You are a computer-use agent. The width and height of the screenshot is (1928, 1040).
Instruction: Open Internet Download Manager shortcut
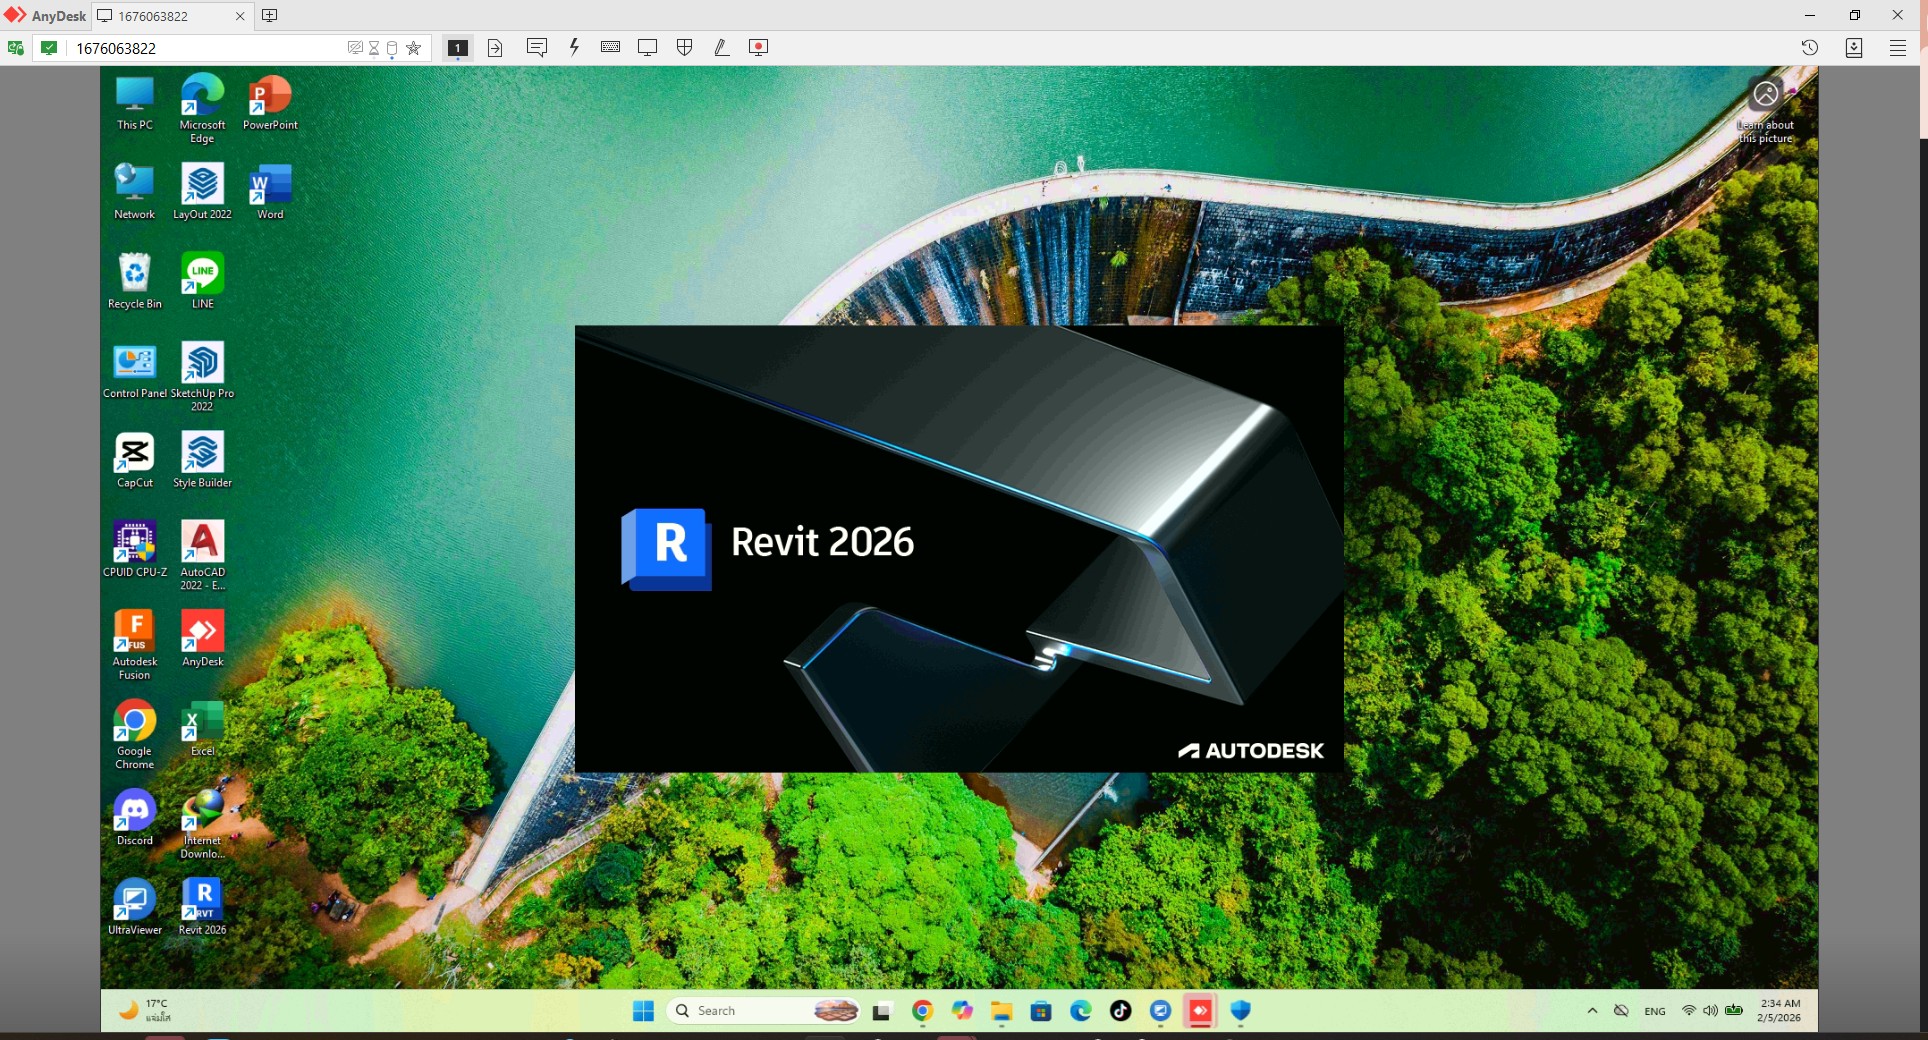click(x=202, y=824)
